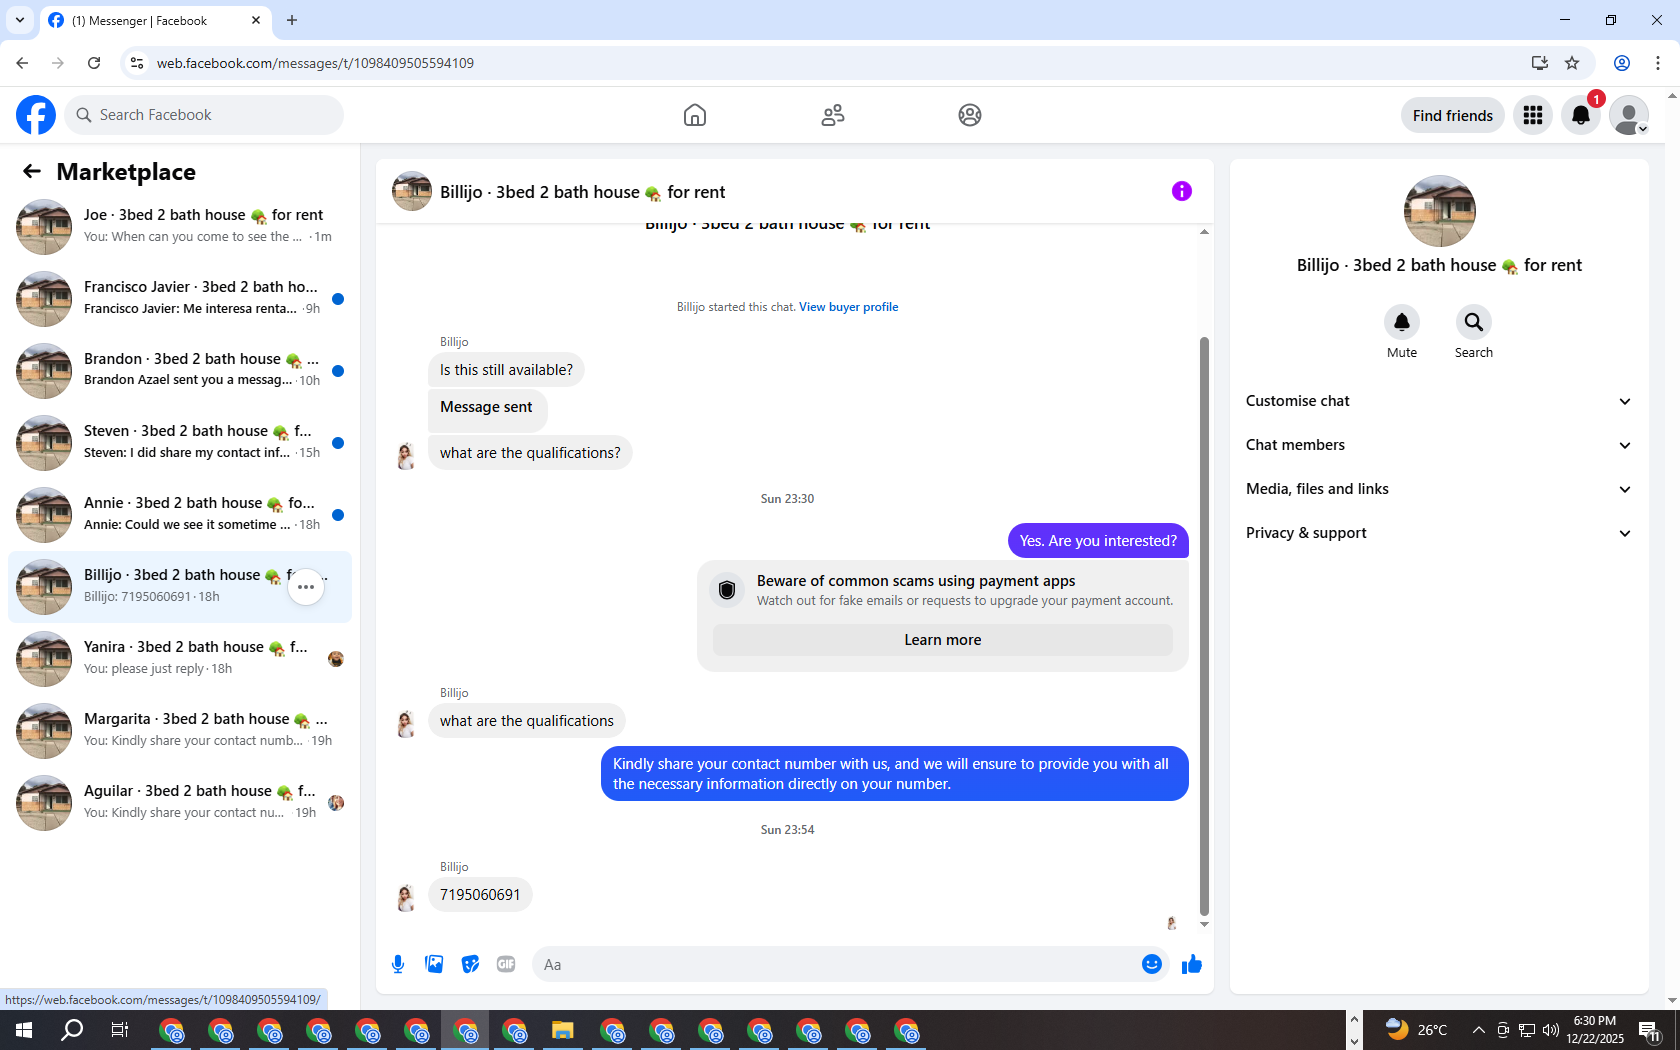
Task: Open taskbar clock showing 6:30 PM
Action: (x=1595, y=1030)
